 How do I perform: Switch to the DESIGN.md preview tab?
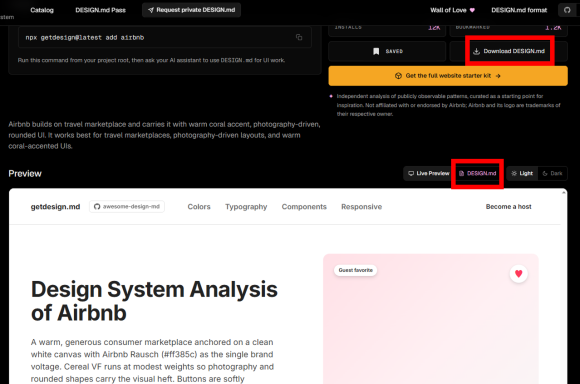point(478,173)
